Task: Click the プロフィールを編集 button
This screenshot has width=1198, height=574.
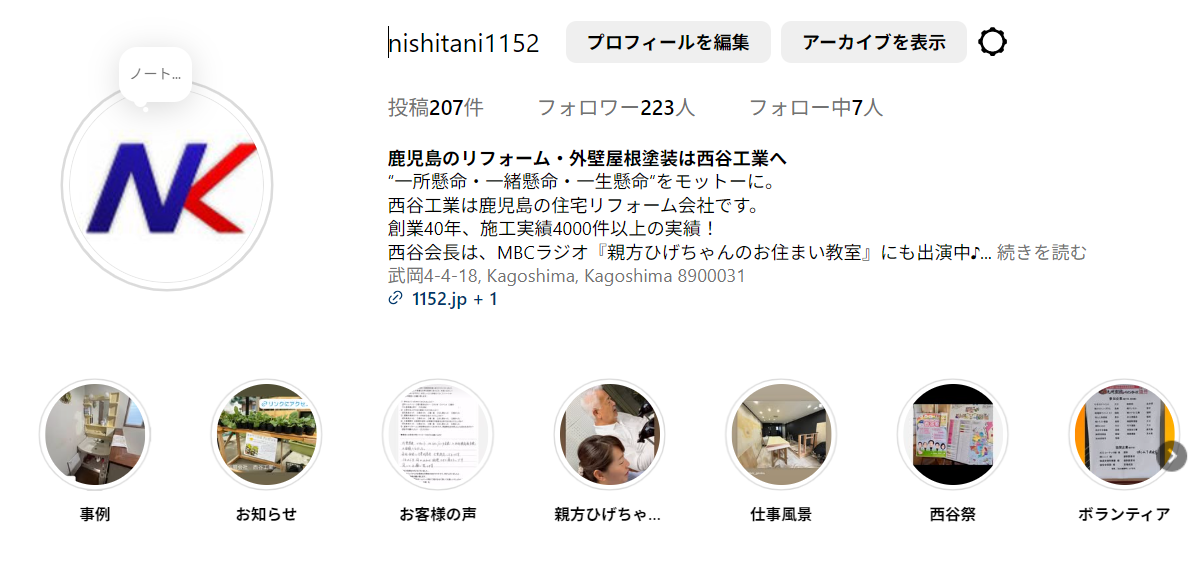Action: (668, 42)
